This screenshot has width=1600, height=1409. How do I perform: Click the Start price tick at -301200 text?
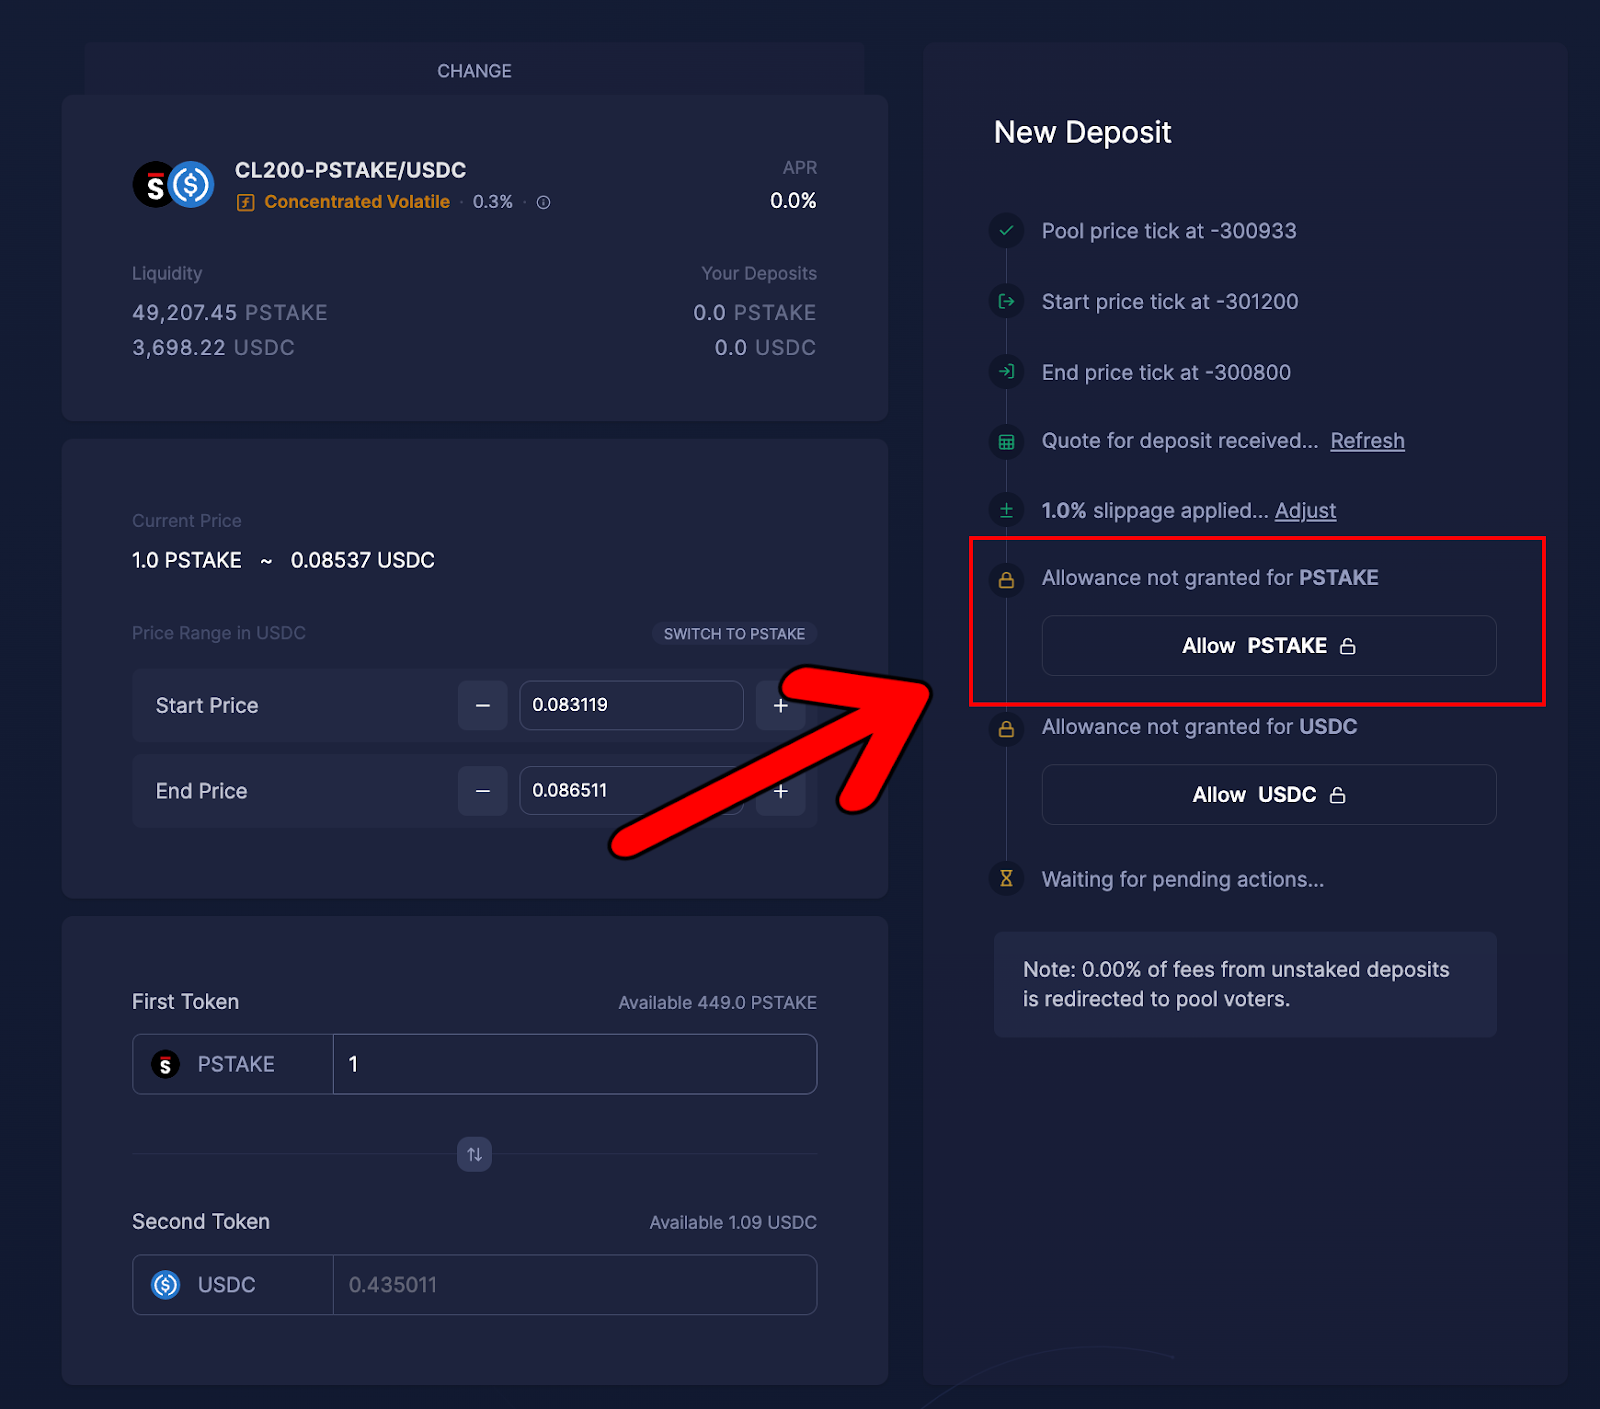point(1170,302)
